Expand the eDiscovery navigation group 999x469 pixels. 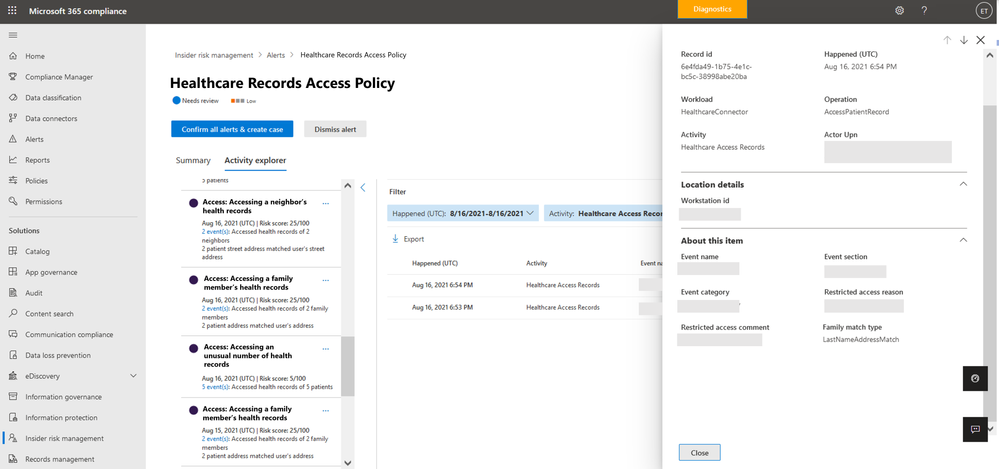click(x=133, y=376)
